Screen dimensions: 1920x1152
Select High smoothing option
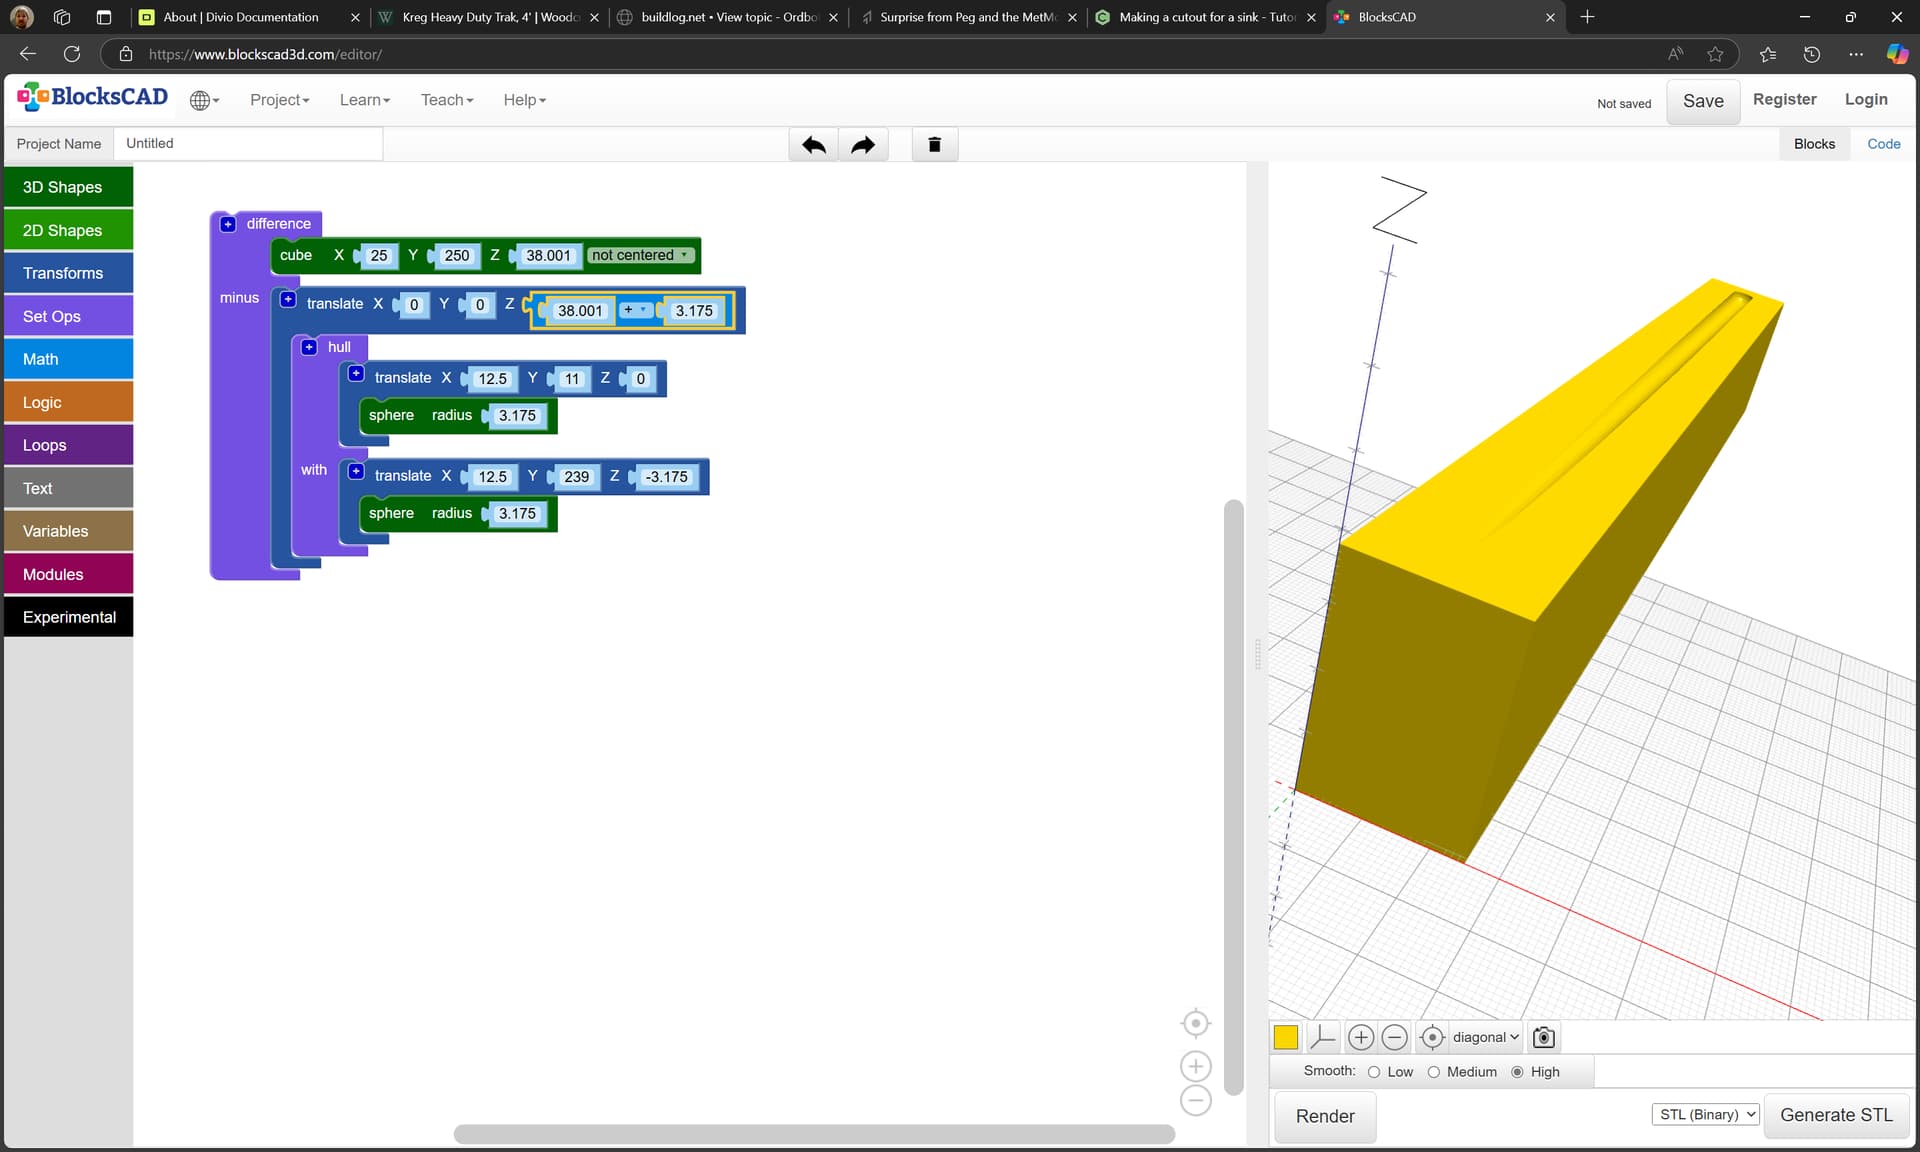pos(1517,1072)
